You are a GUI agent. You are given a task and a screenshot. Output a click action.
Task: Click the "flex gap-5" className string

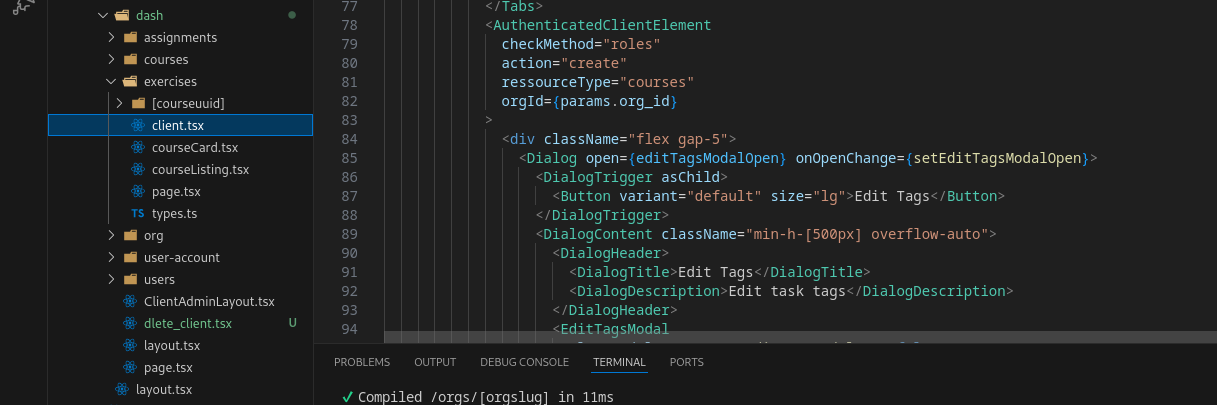(x=682, y=139)
